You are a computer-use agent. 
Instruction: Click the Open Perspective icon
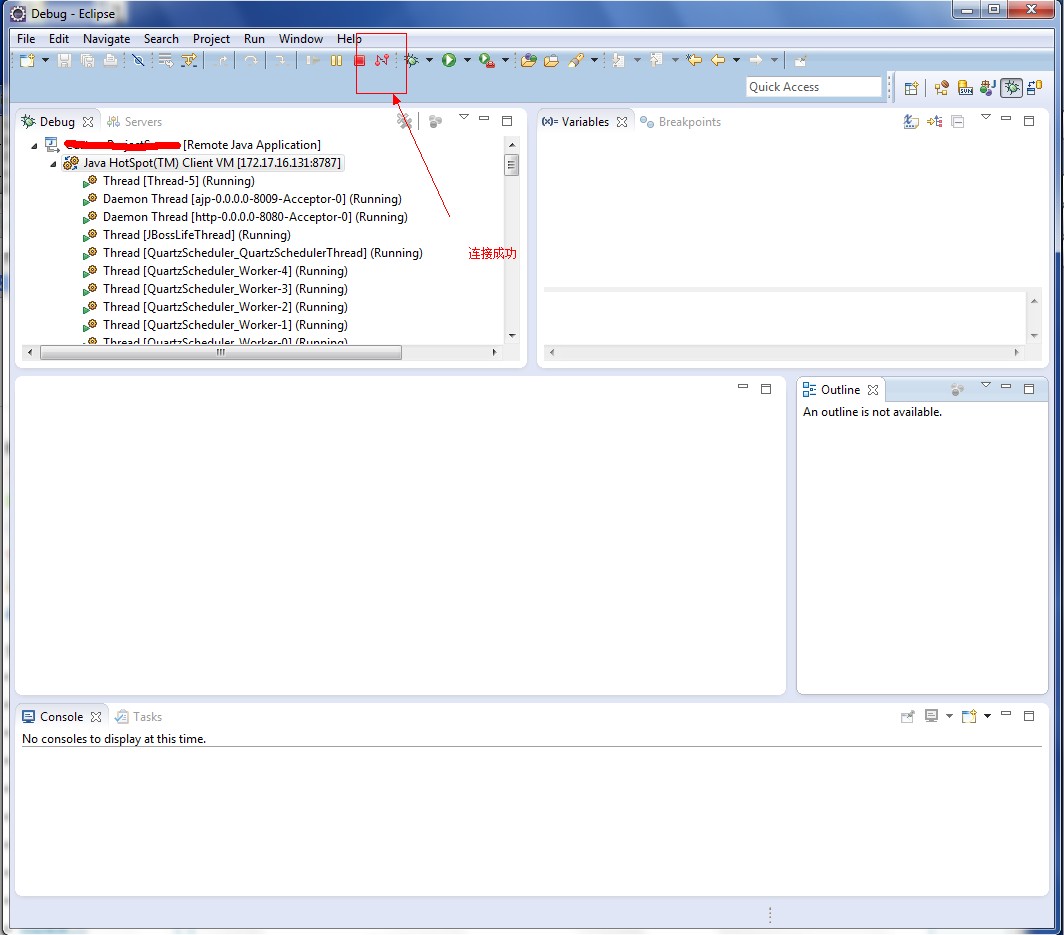911,88
